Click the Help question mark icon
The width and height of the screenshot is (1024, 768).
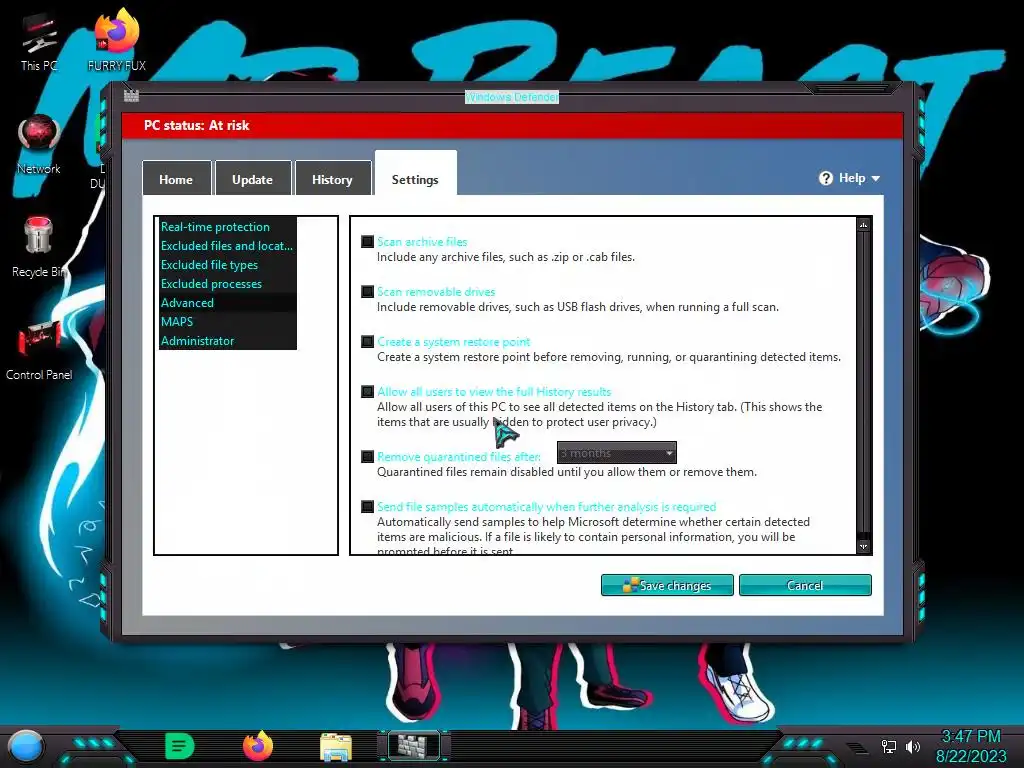(825, 178)
